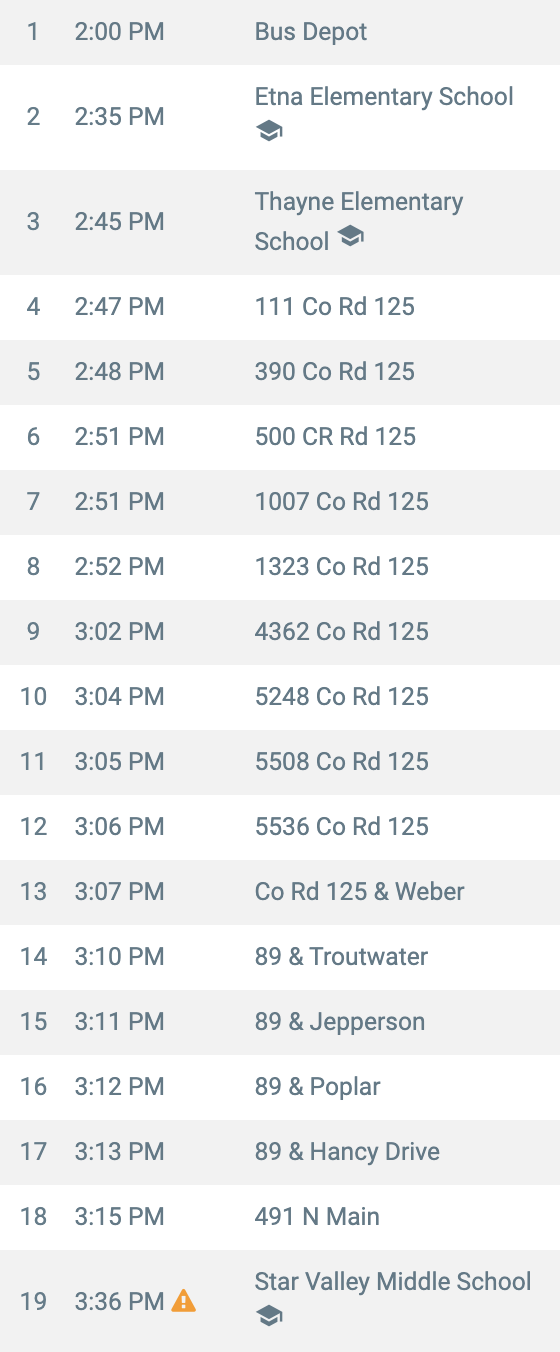Select stop 5248 Co Rd 125
This screenshot has width=560, height=1352.
pos(280,697)
